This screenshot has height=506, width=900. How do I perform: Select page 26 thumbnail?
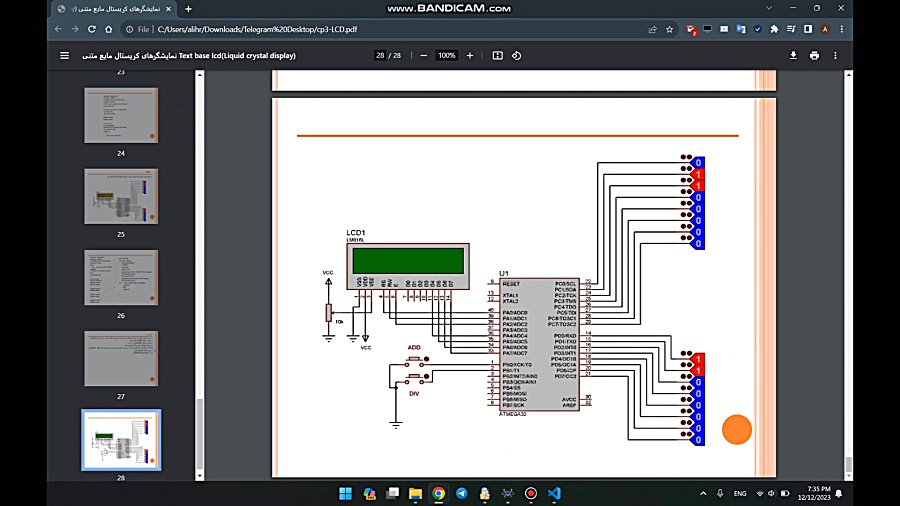(121, 277)
